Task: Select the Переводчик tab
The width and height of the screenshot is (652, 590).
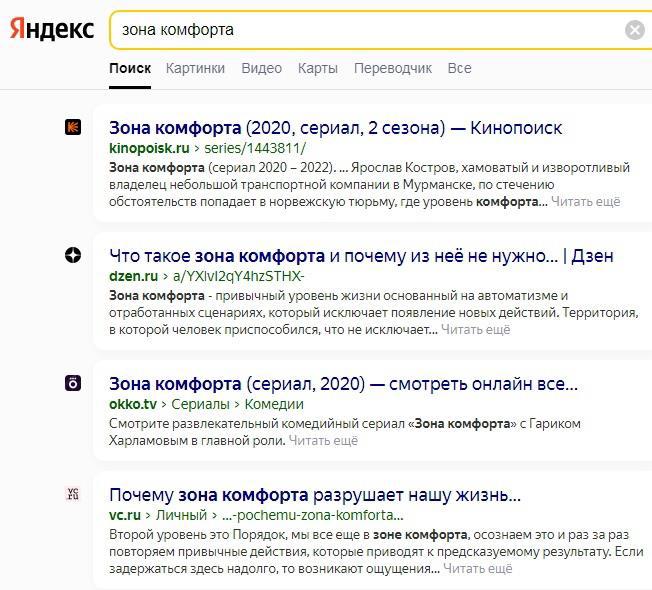Action: [x=393, y=68]
